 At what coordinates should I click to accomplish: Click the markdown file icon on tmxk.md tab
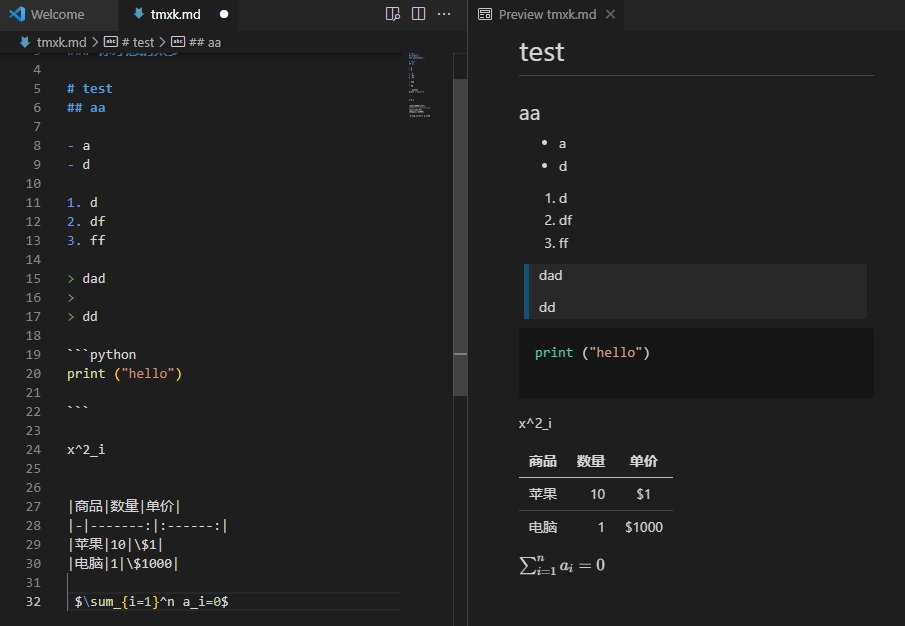coord(139,14)
